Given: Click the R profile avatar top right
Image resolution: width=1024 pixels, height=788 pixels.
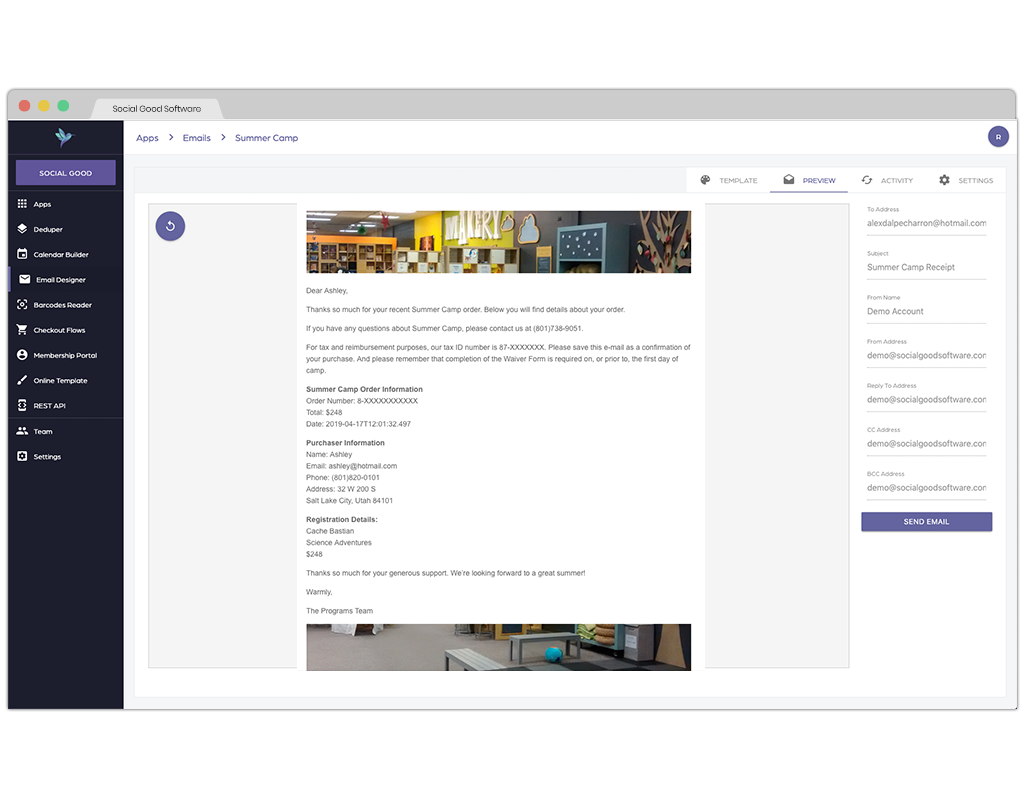Looking at the screenshot, I should click(998, 136).
